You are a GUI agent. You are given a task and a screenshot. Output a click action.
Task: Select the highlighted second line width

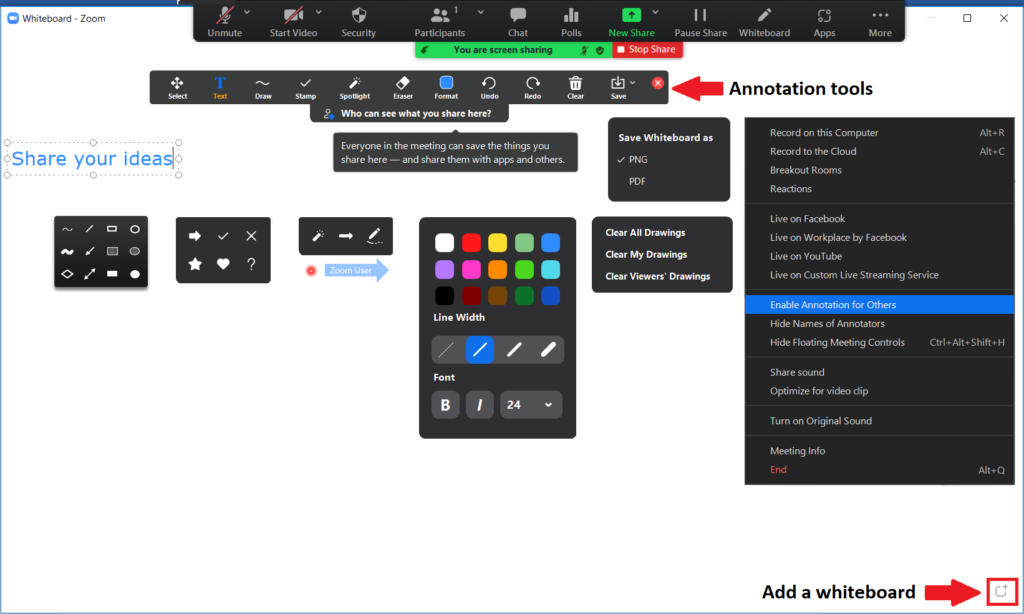479,350
